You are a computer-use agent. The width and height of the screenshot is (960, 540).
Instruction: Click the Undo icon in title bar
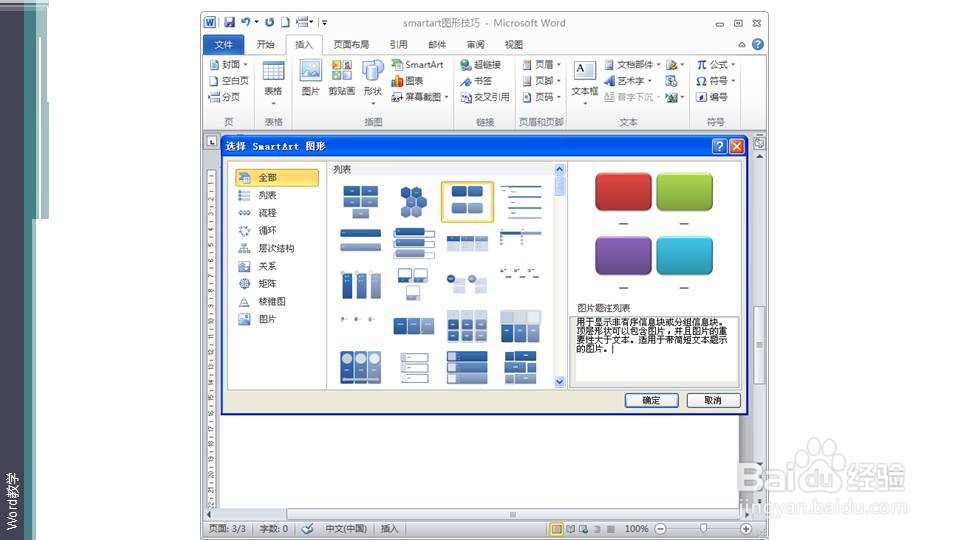click(x=246, y=22)
